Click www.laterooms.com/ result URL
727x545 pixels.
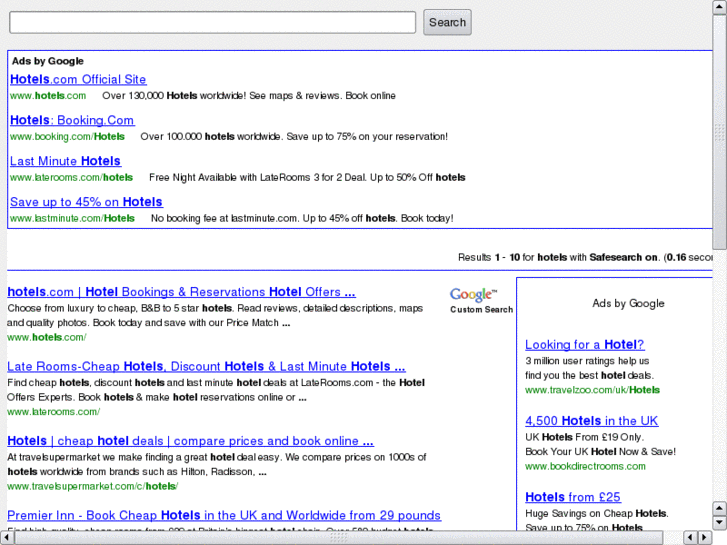click(54, 411)
